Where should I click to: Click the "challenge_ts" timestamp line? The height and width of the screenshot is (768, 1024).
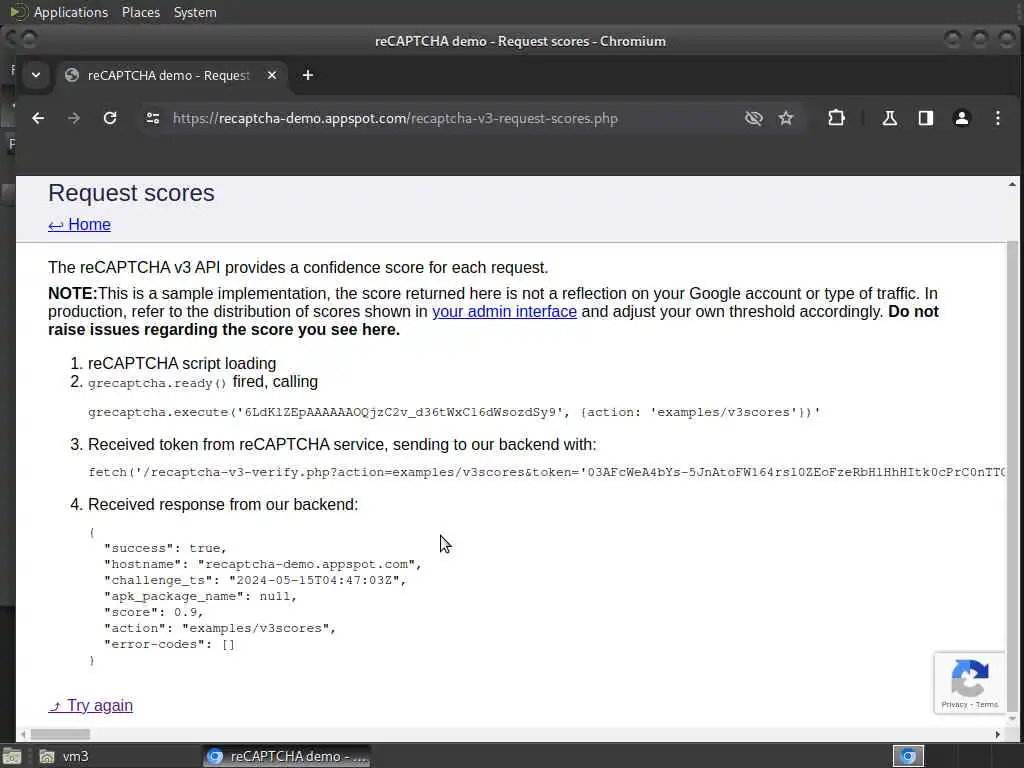[255, 580]
